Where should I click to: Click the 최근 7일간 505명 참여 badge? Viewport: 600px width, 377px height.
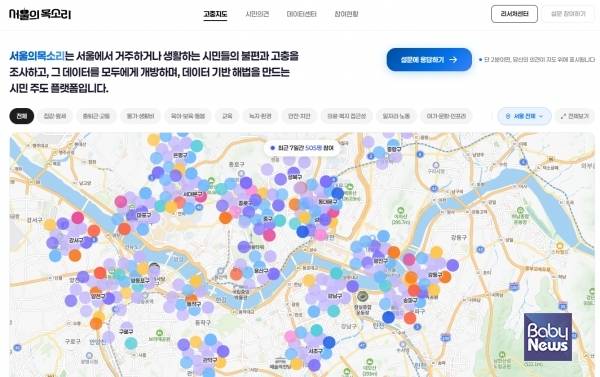tap(302, 148)
